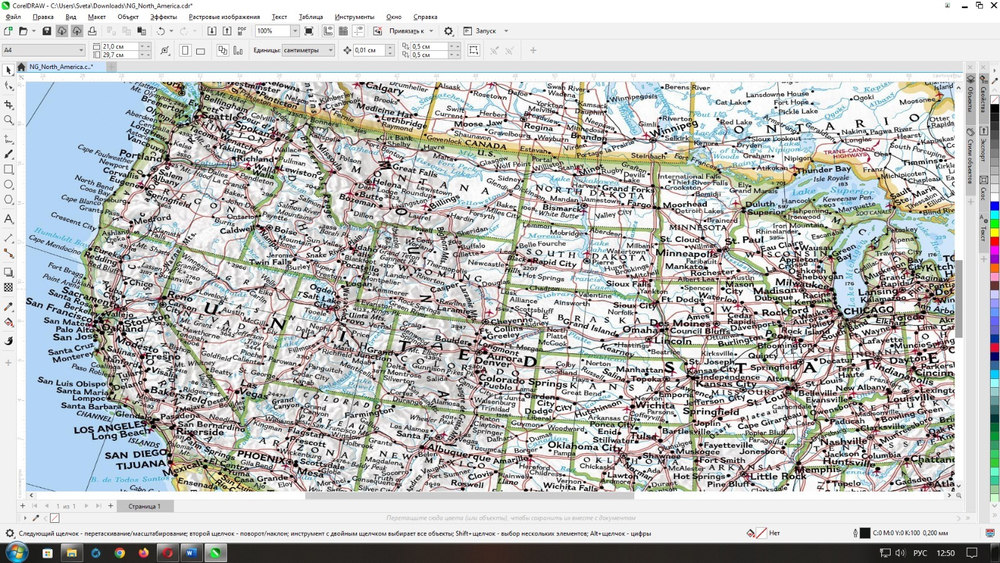Image resolution: width=1000 pixels, height=563 pixels.
Task: Open Options gear icon
Action: tap(448, 31)
